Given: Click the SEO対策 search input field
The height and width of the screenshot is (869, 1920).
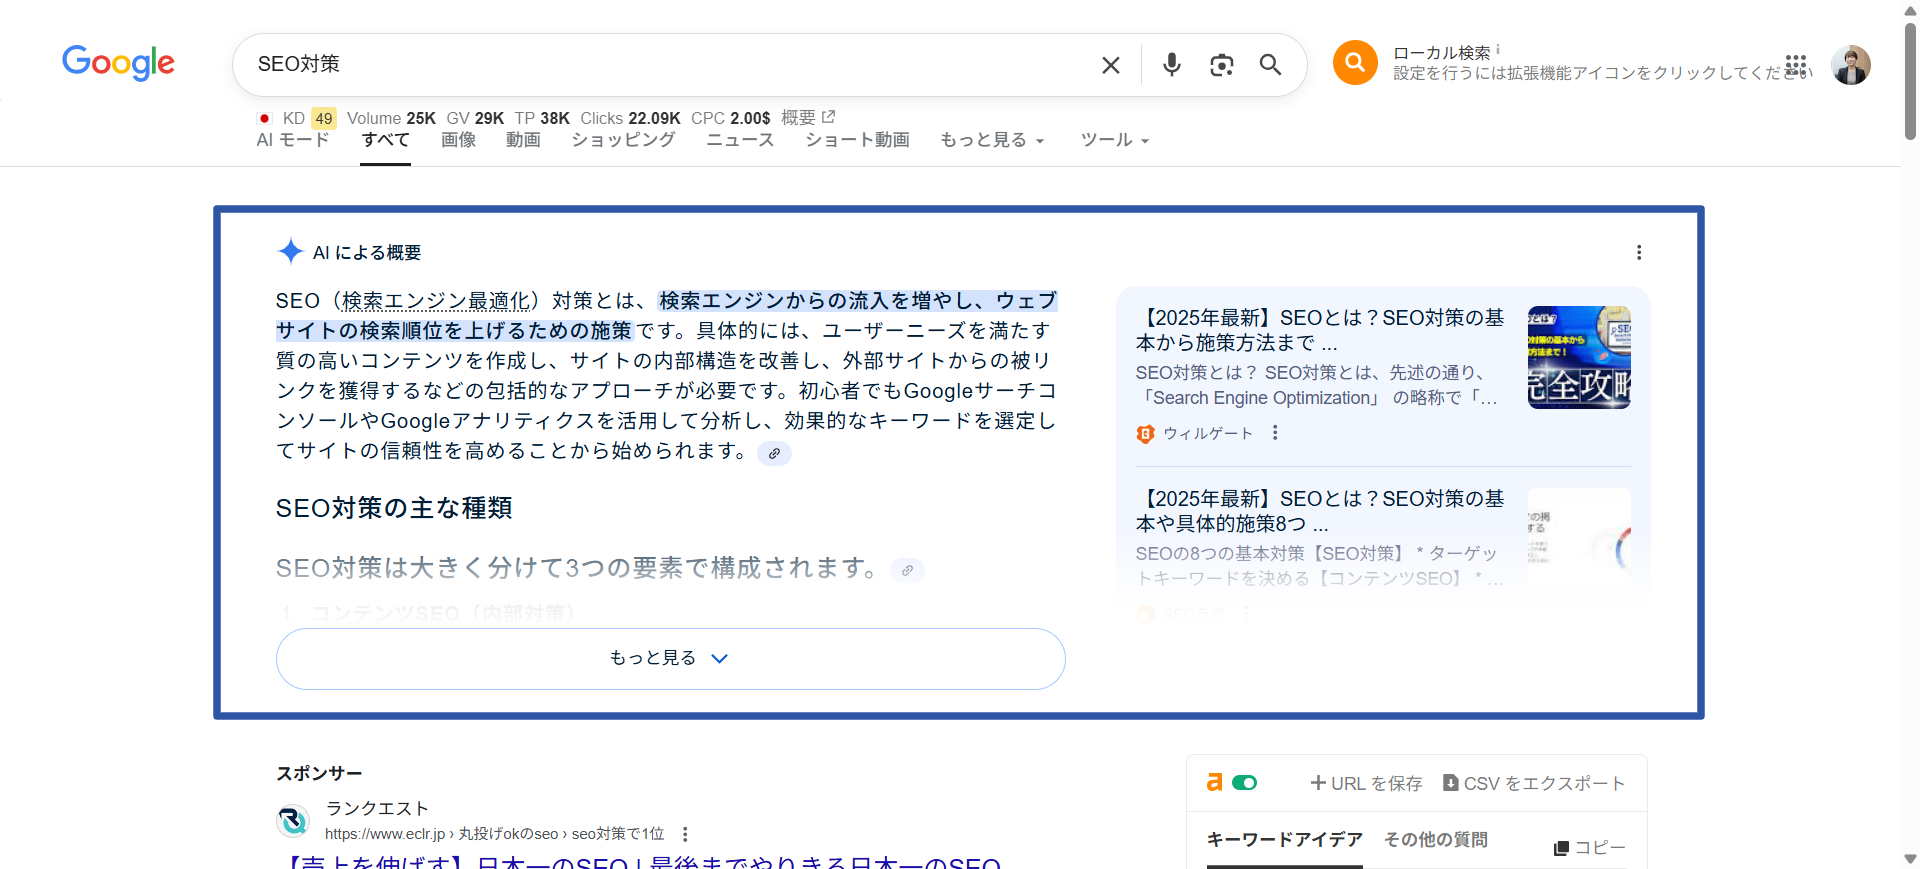Looking at the screenshot, I should point(660,65).
